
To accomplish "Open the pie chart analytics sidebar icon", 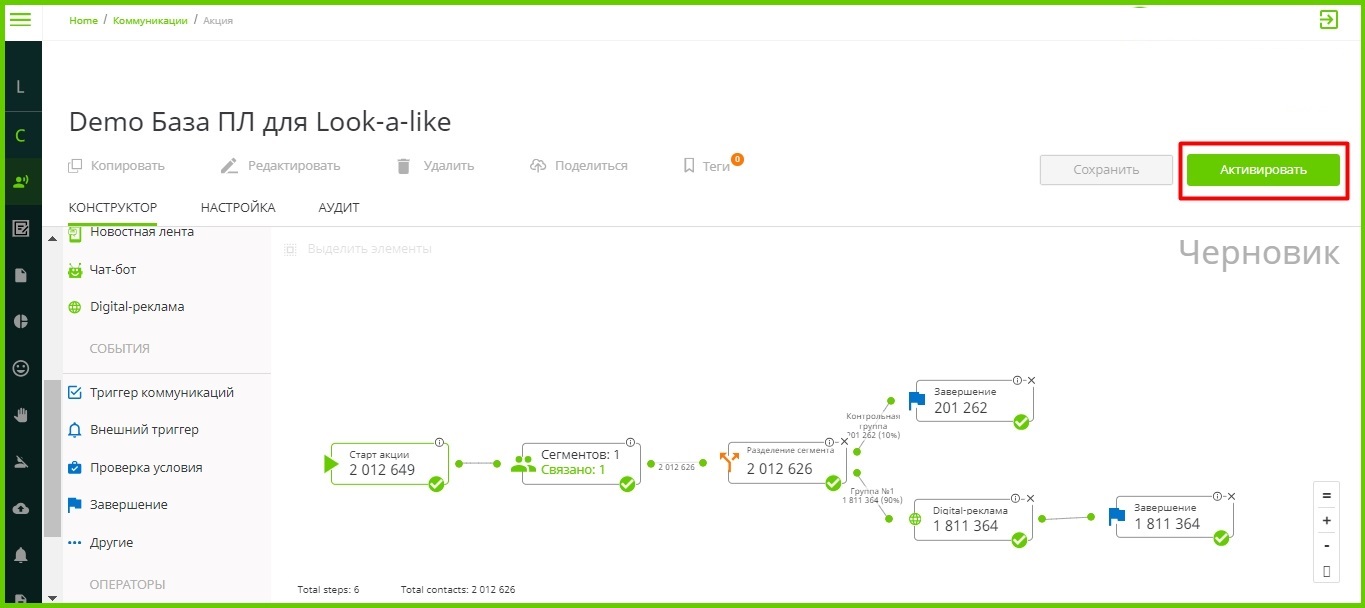I will [20, 321].
